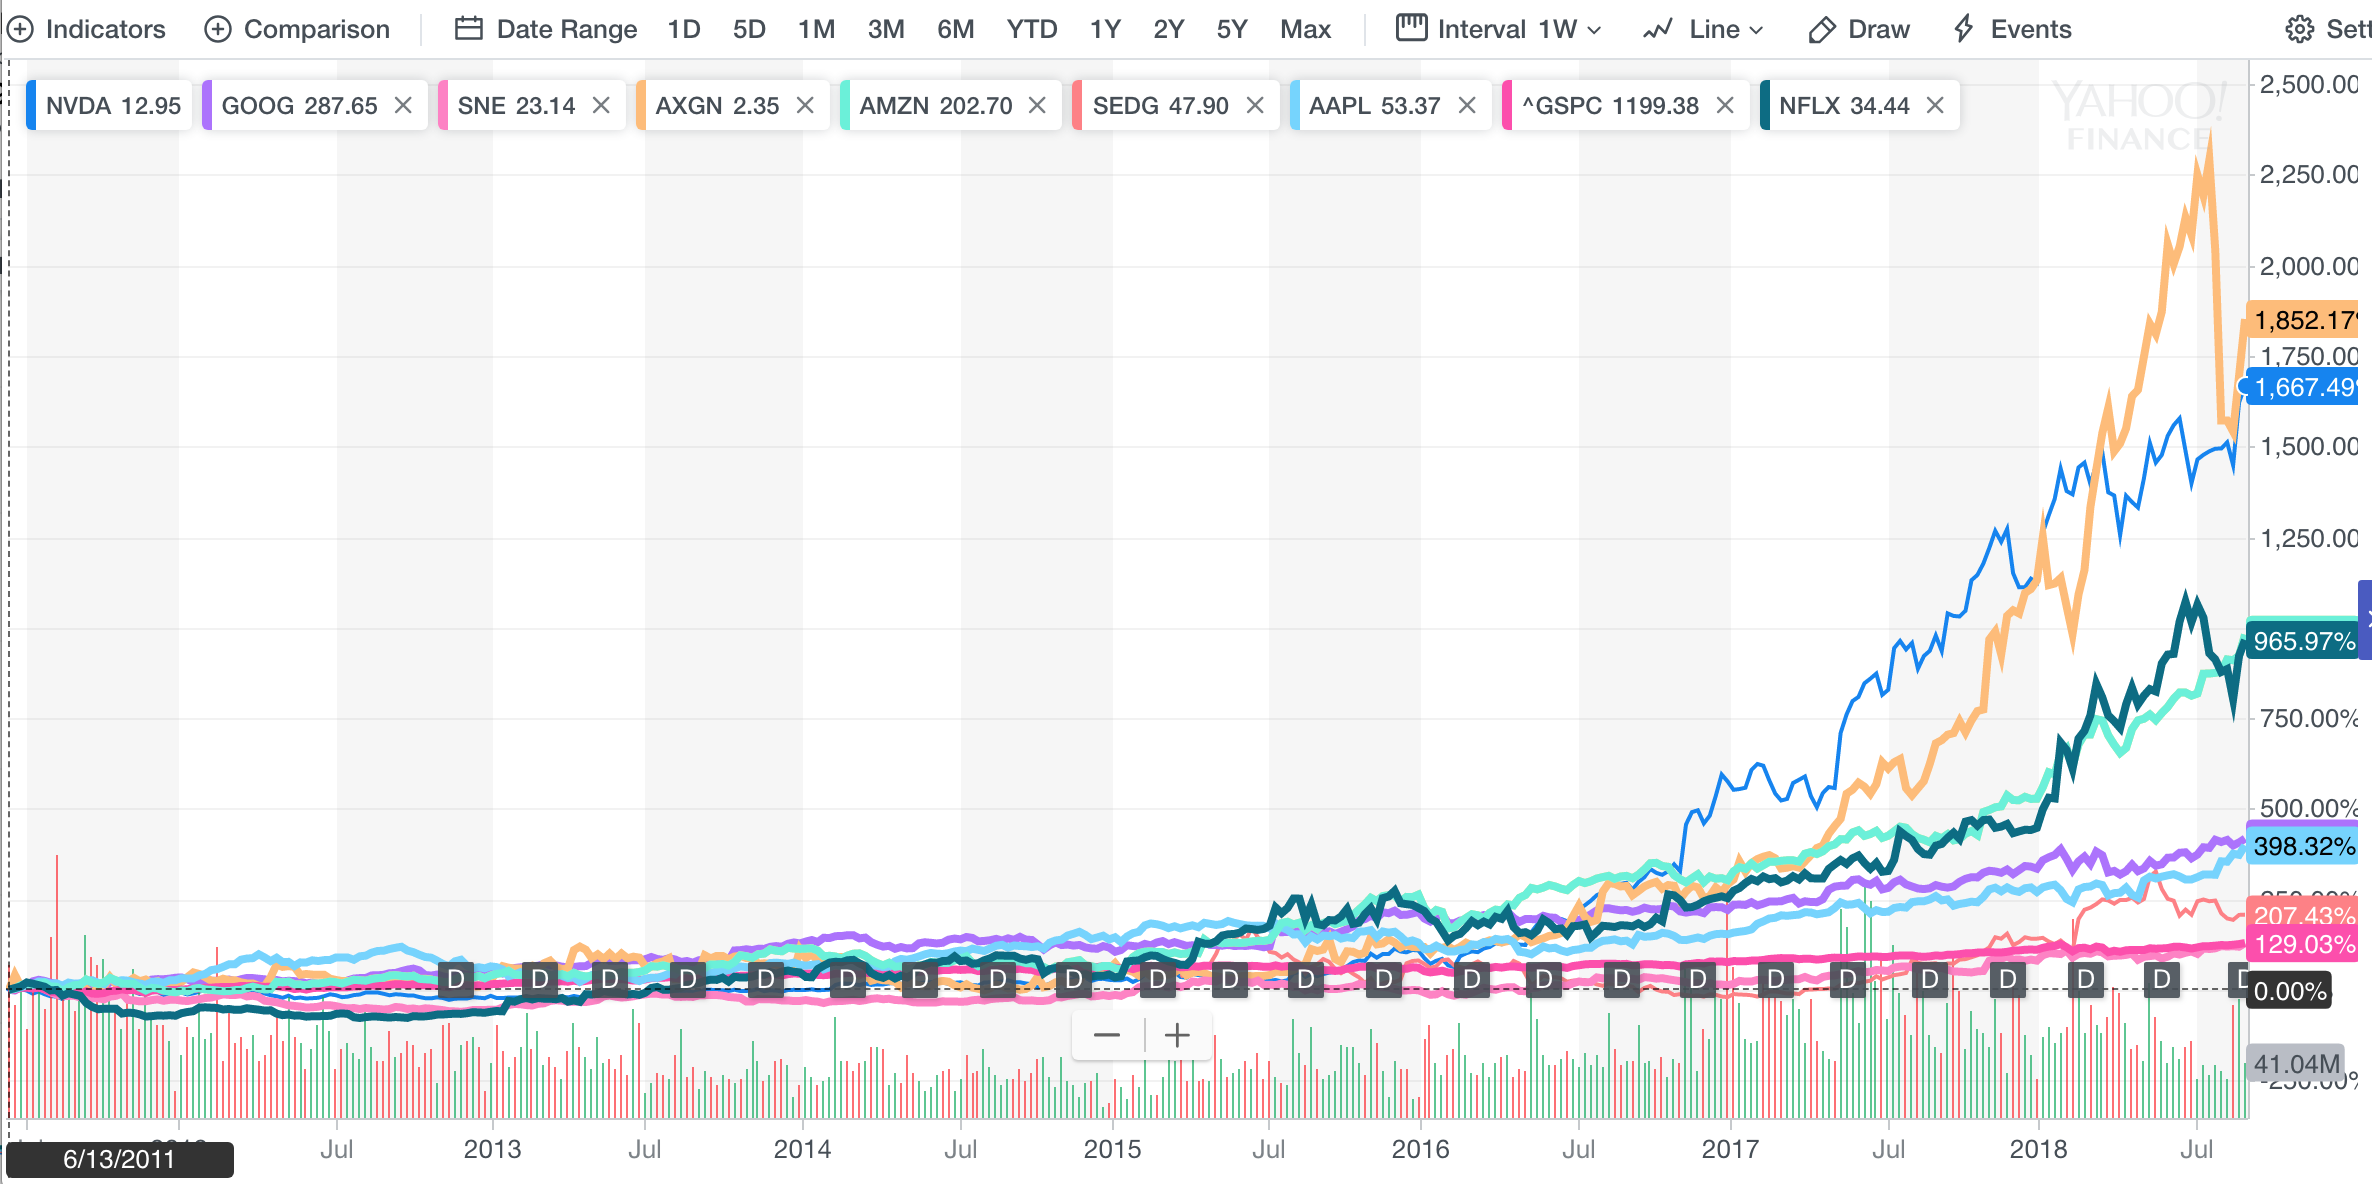The width and height of the screenshot is (2372, 1184).
Task: Open the Comparison plus icon
Action: click(218, 29)
